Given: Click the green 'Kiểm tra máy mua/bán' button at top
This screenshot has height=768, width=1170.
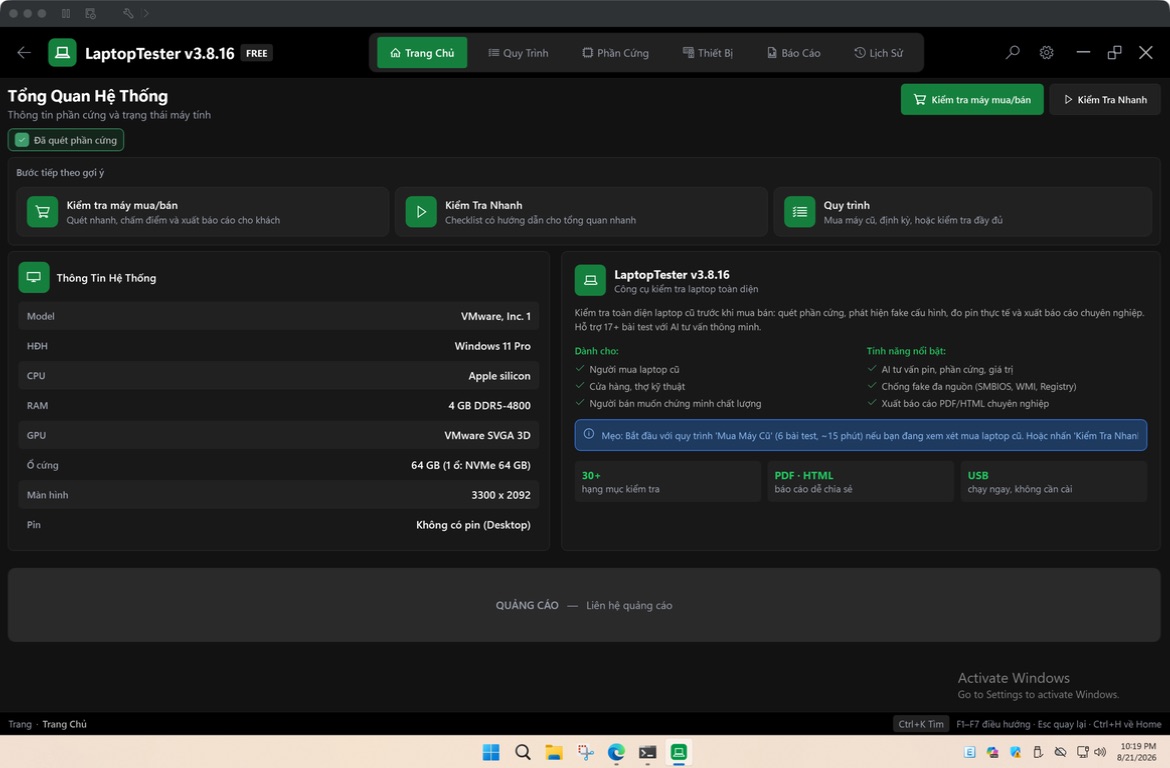Looking at the screenshot, I should [x=972, y=99].
